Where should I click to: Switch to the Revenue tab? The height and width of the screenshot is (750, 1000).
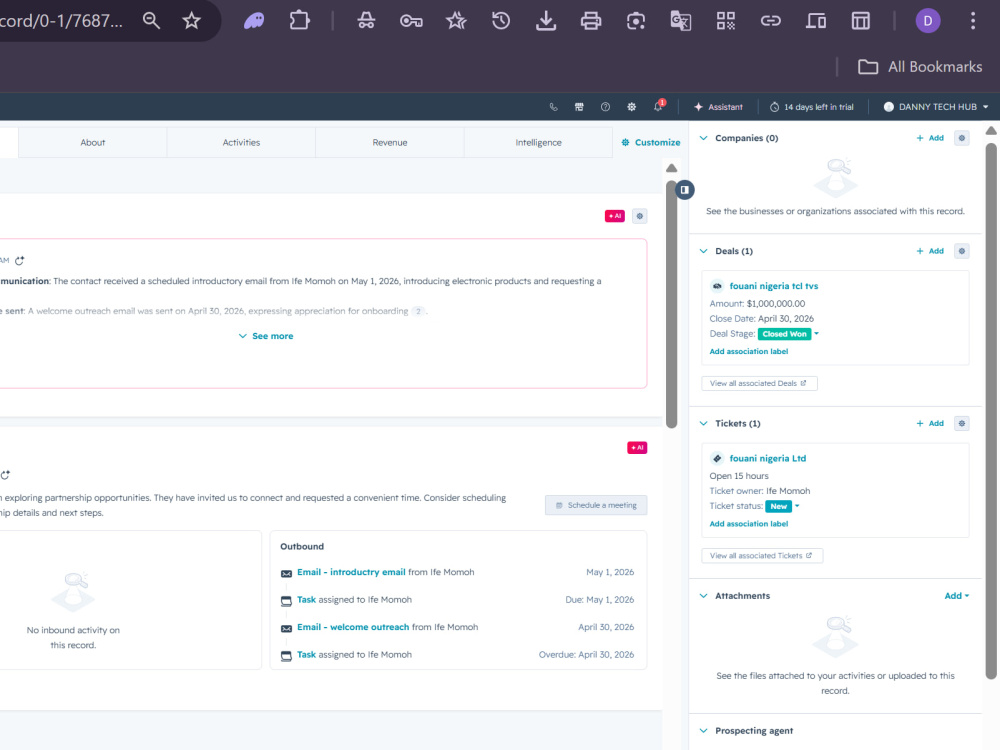coord(390,142)
